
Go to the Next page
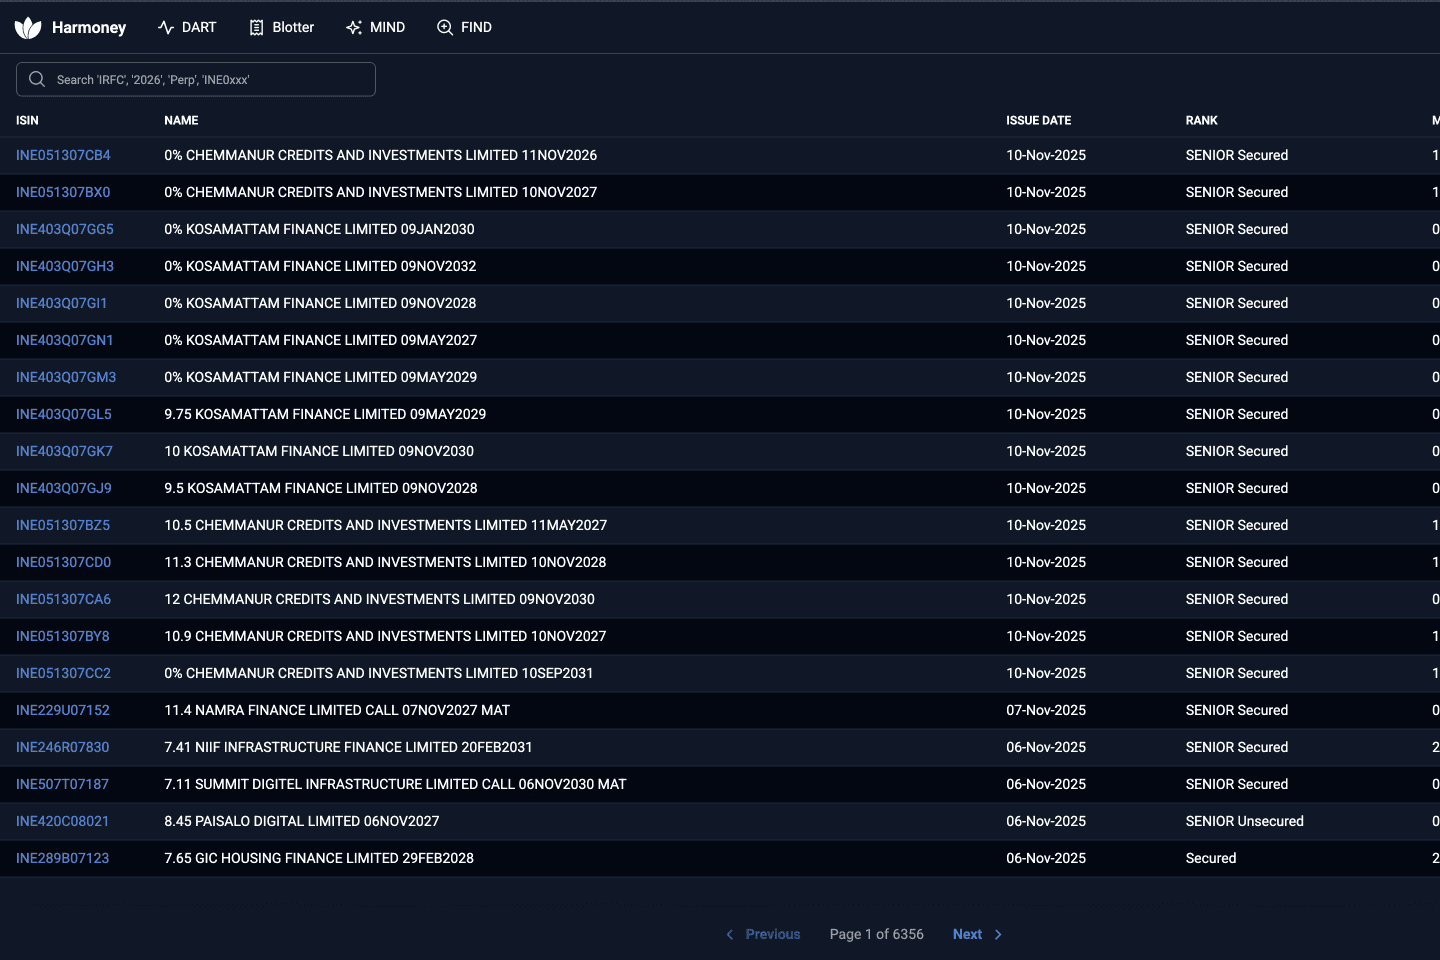point(977,934)
